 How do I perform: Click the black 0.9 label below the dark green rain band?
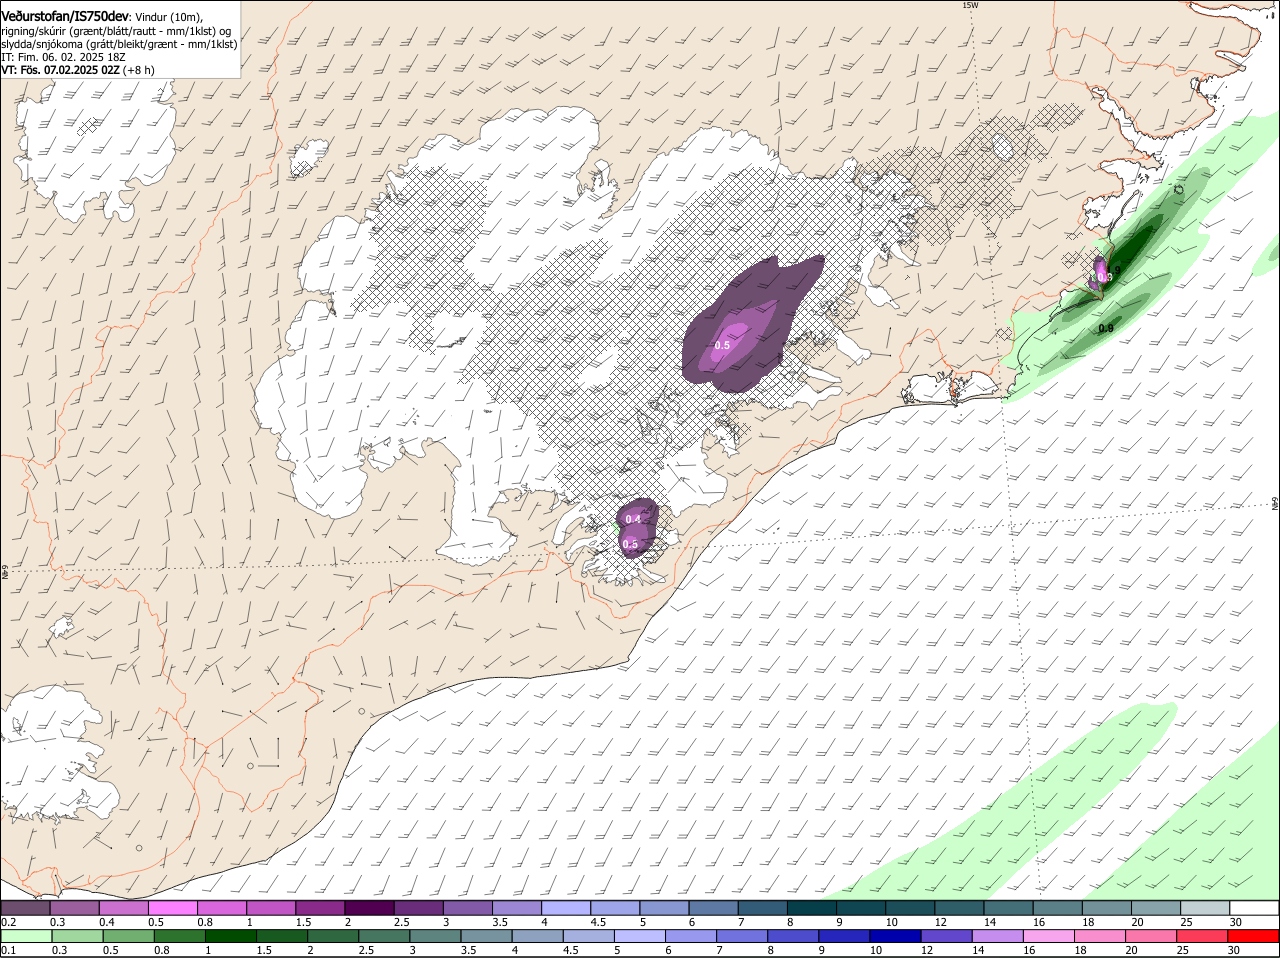pyautogui.click(x=1106, y=328)
